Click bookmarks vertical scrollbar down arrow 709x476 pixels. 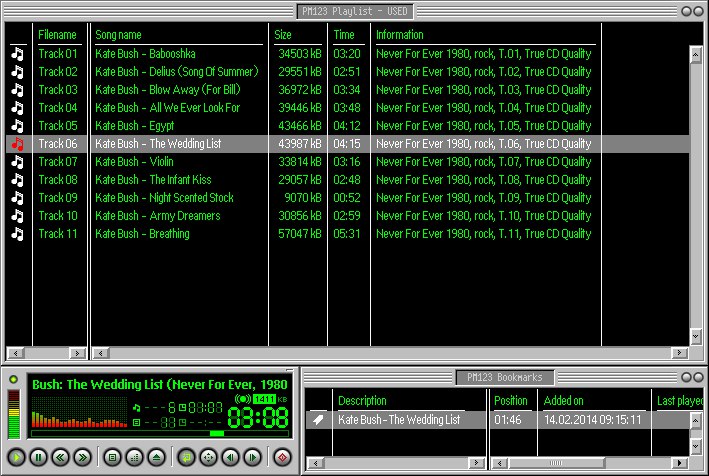(x=695, y=447)
